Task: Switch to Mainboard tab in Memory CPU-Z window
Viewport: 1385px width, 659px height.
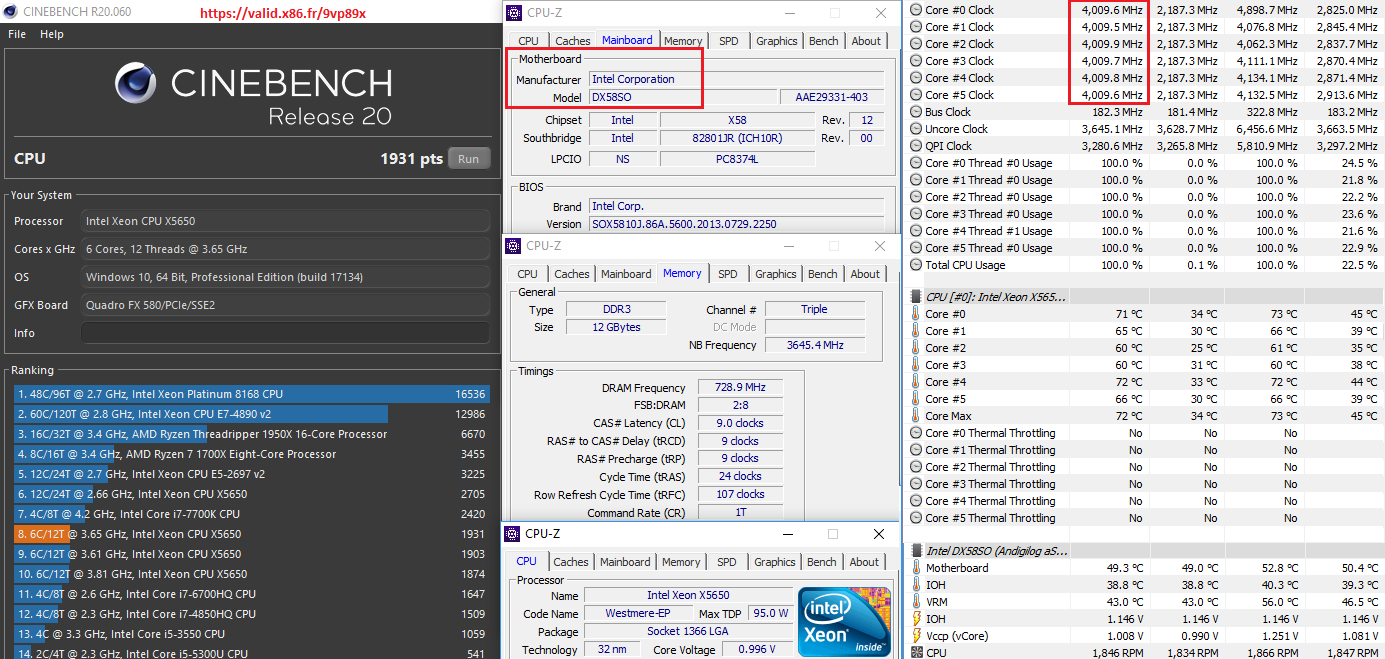Action: [x=626, y=274]
